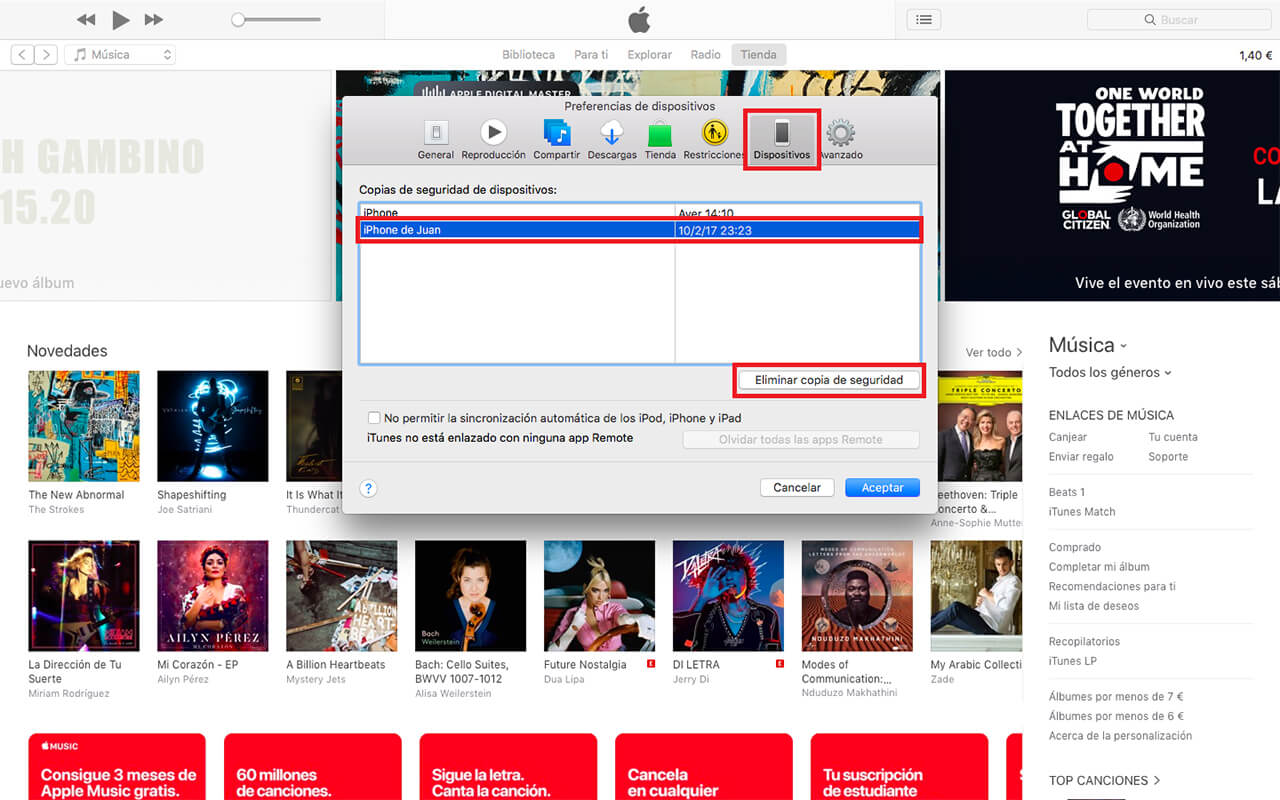Open the Comprado link
1280x800 pixels.
pyautogui.click(x=1074, y=547)
